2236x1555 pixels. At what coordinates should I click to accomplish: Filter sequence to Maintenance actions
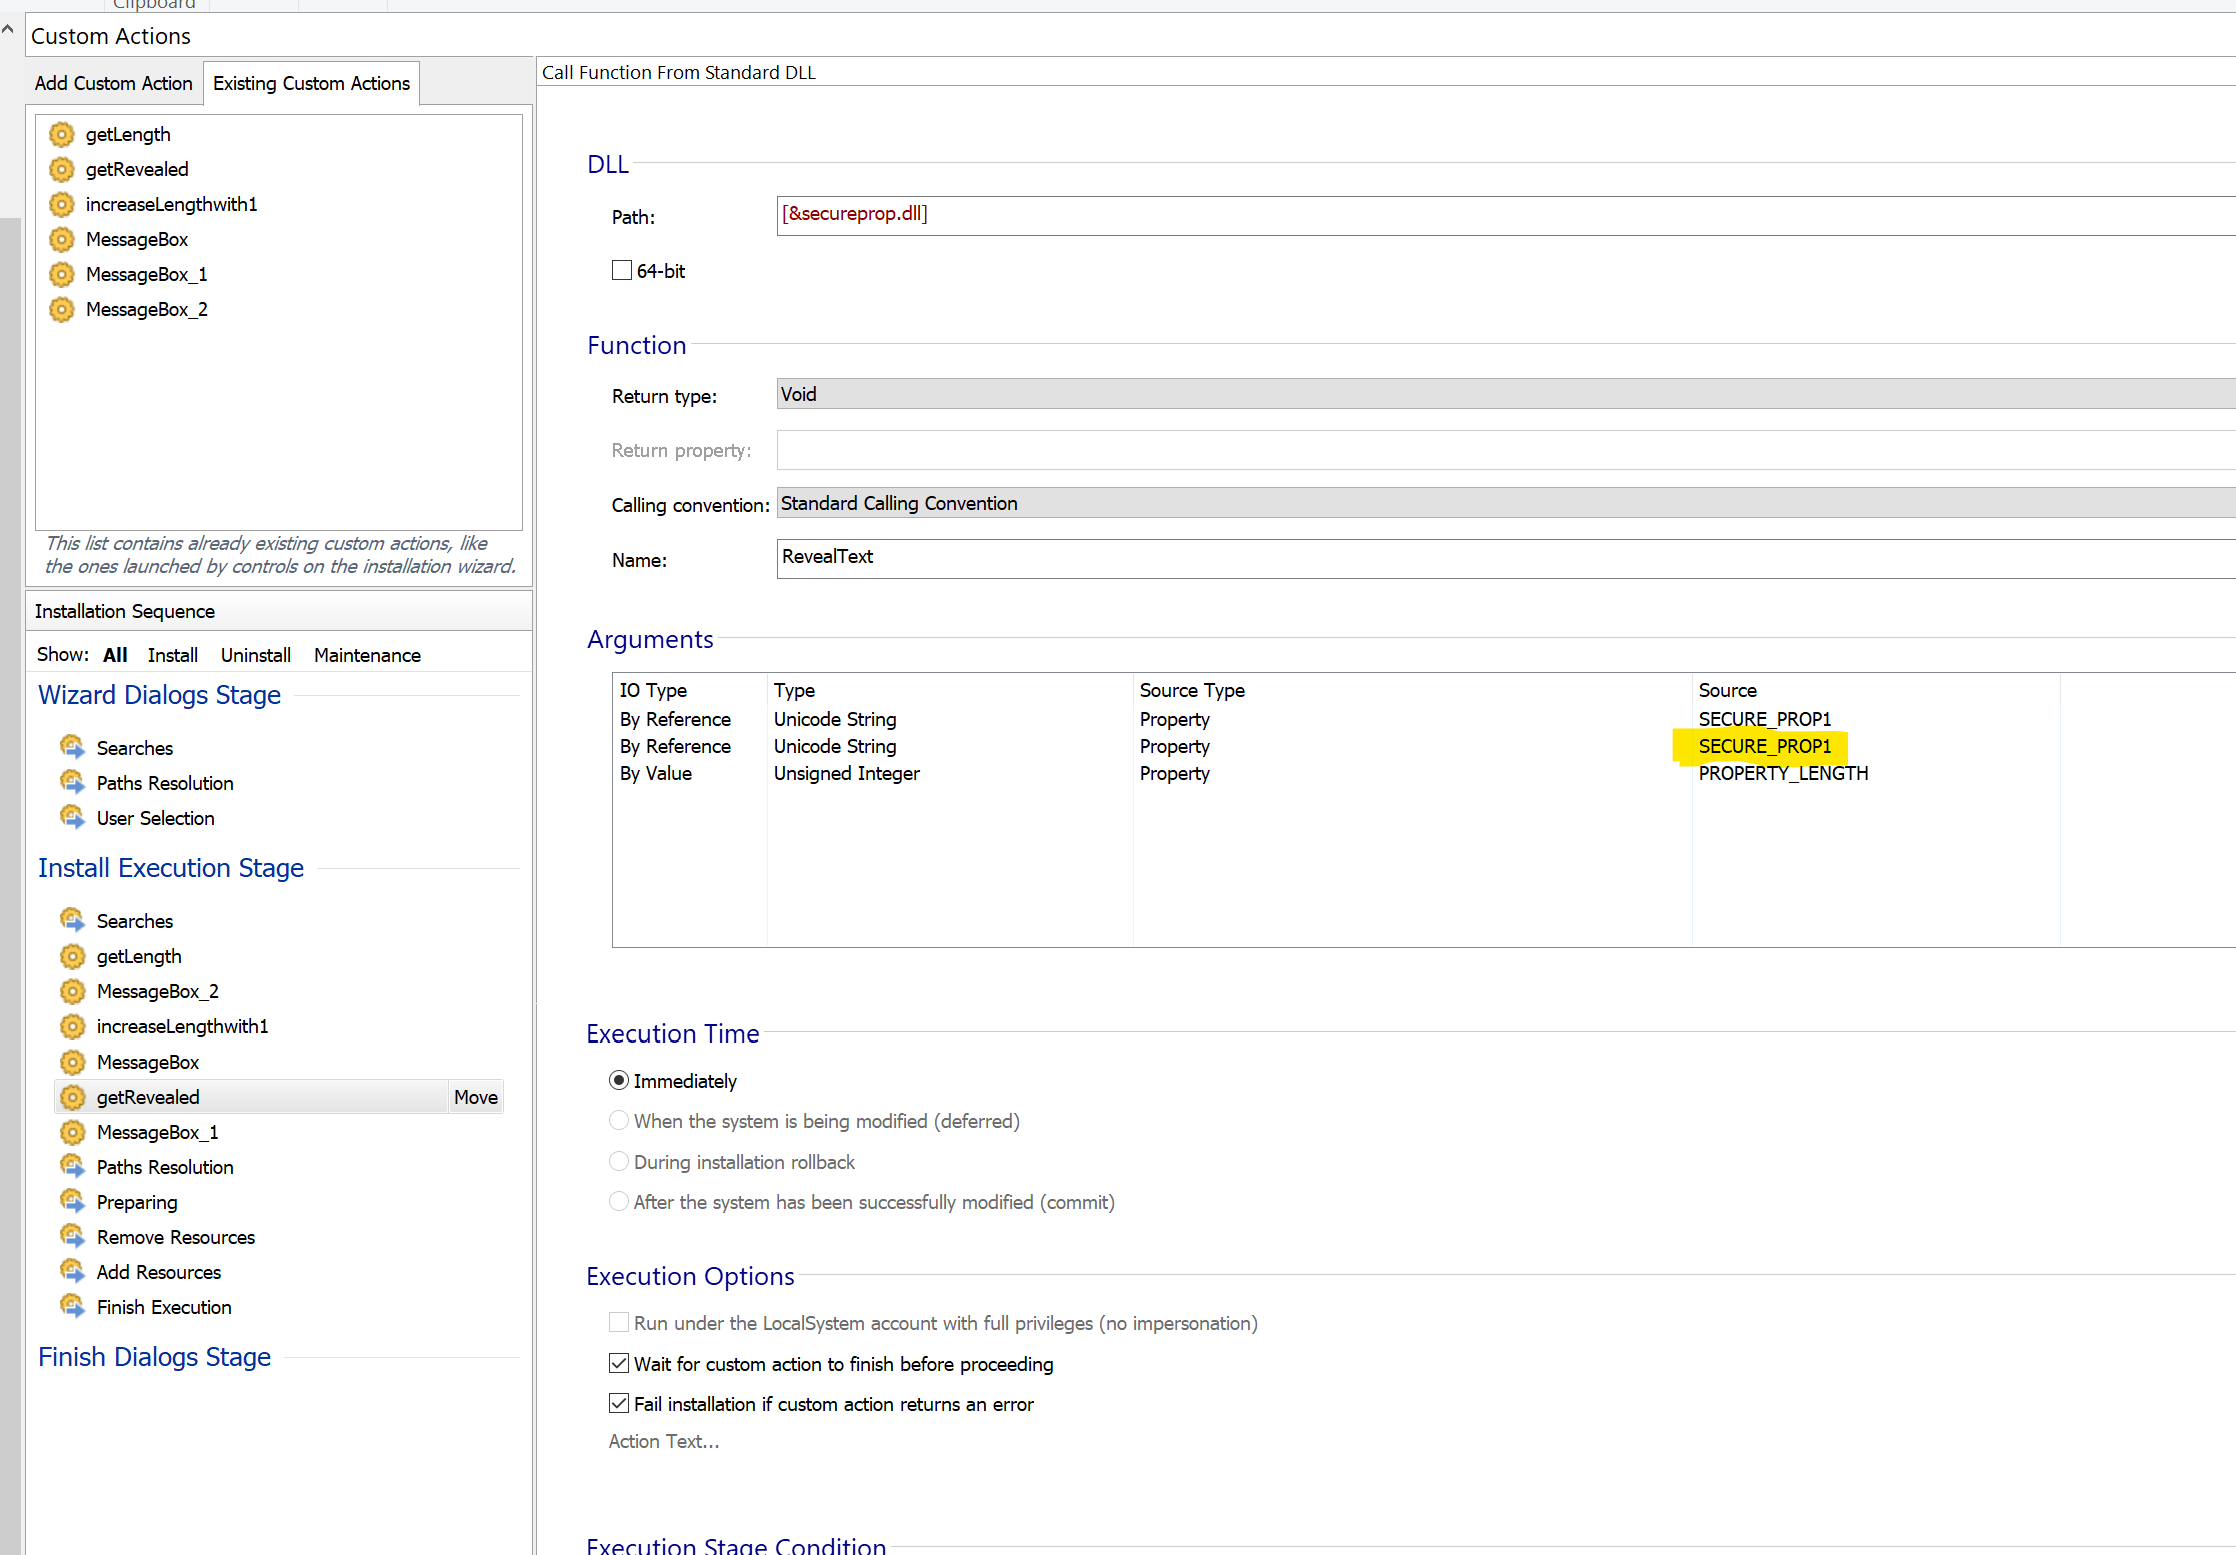367,655
